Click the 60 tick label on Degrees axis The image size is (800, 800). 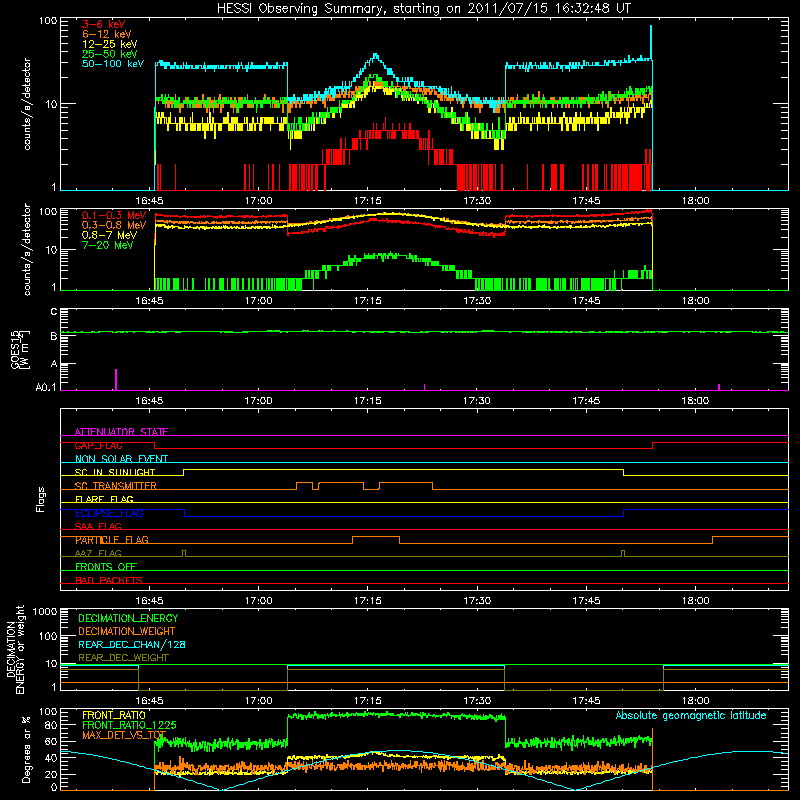click(x=51, y=742)
